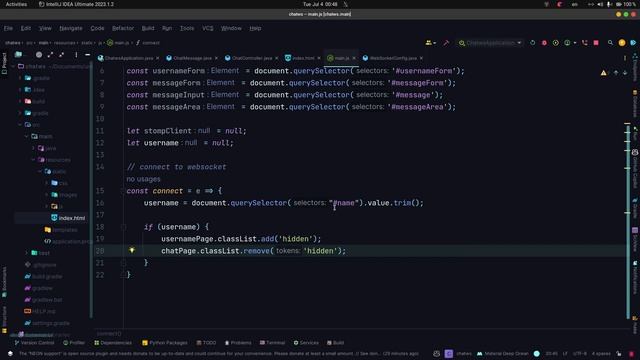Expand all in the Project panel
Viewport: 640px width, 360px height.
click(x=50, y=54)
